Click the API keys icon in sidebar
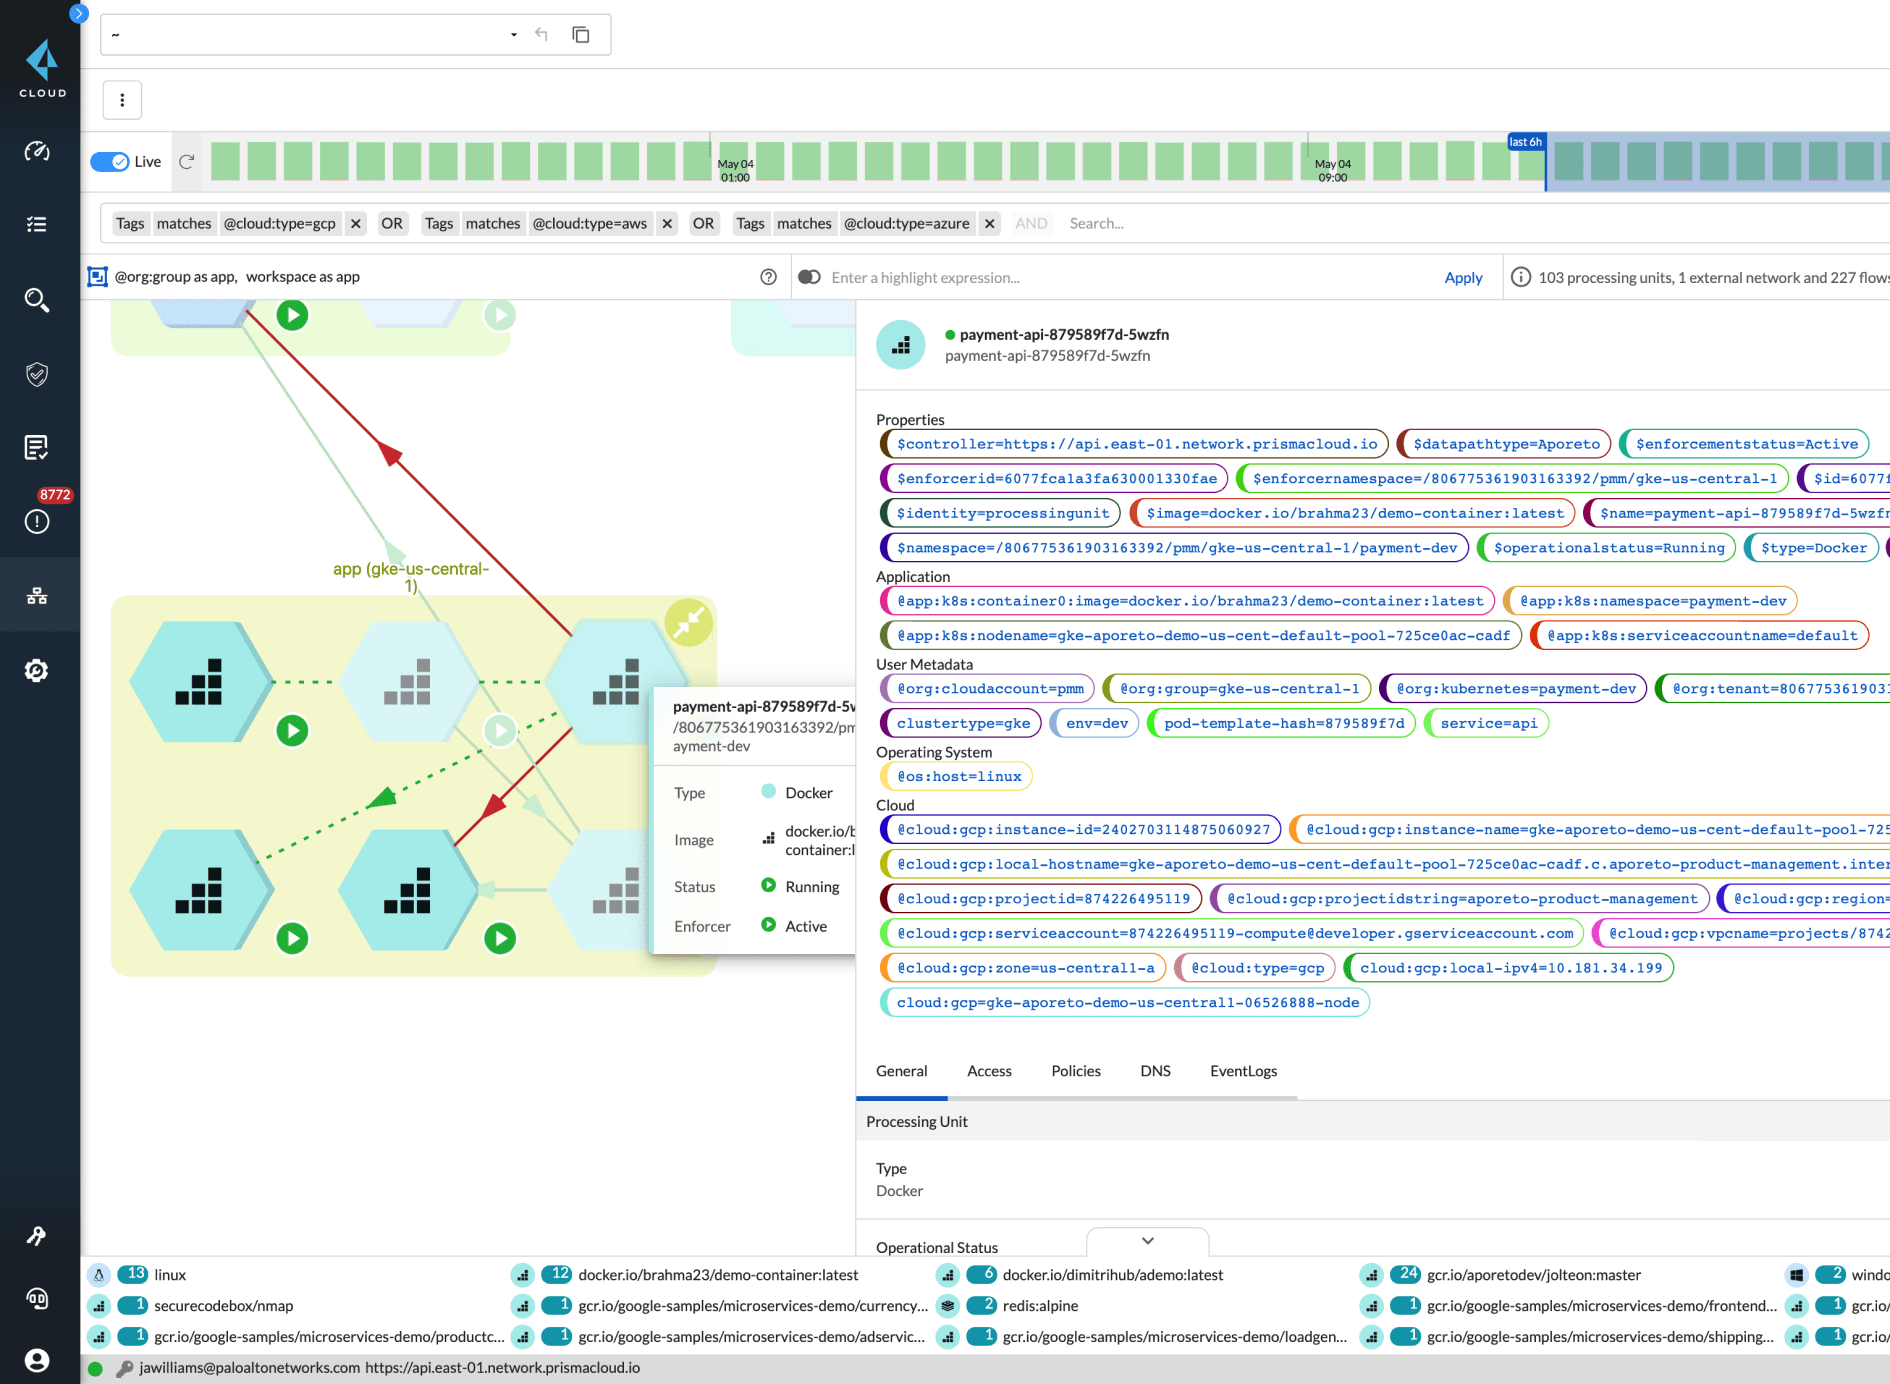 coord(37,1235)
